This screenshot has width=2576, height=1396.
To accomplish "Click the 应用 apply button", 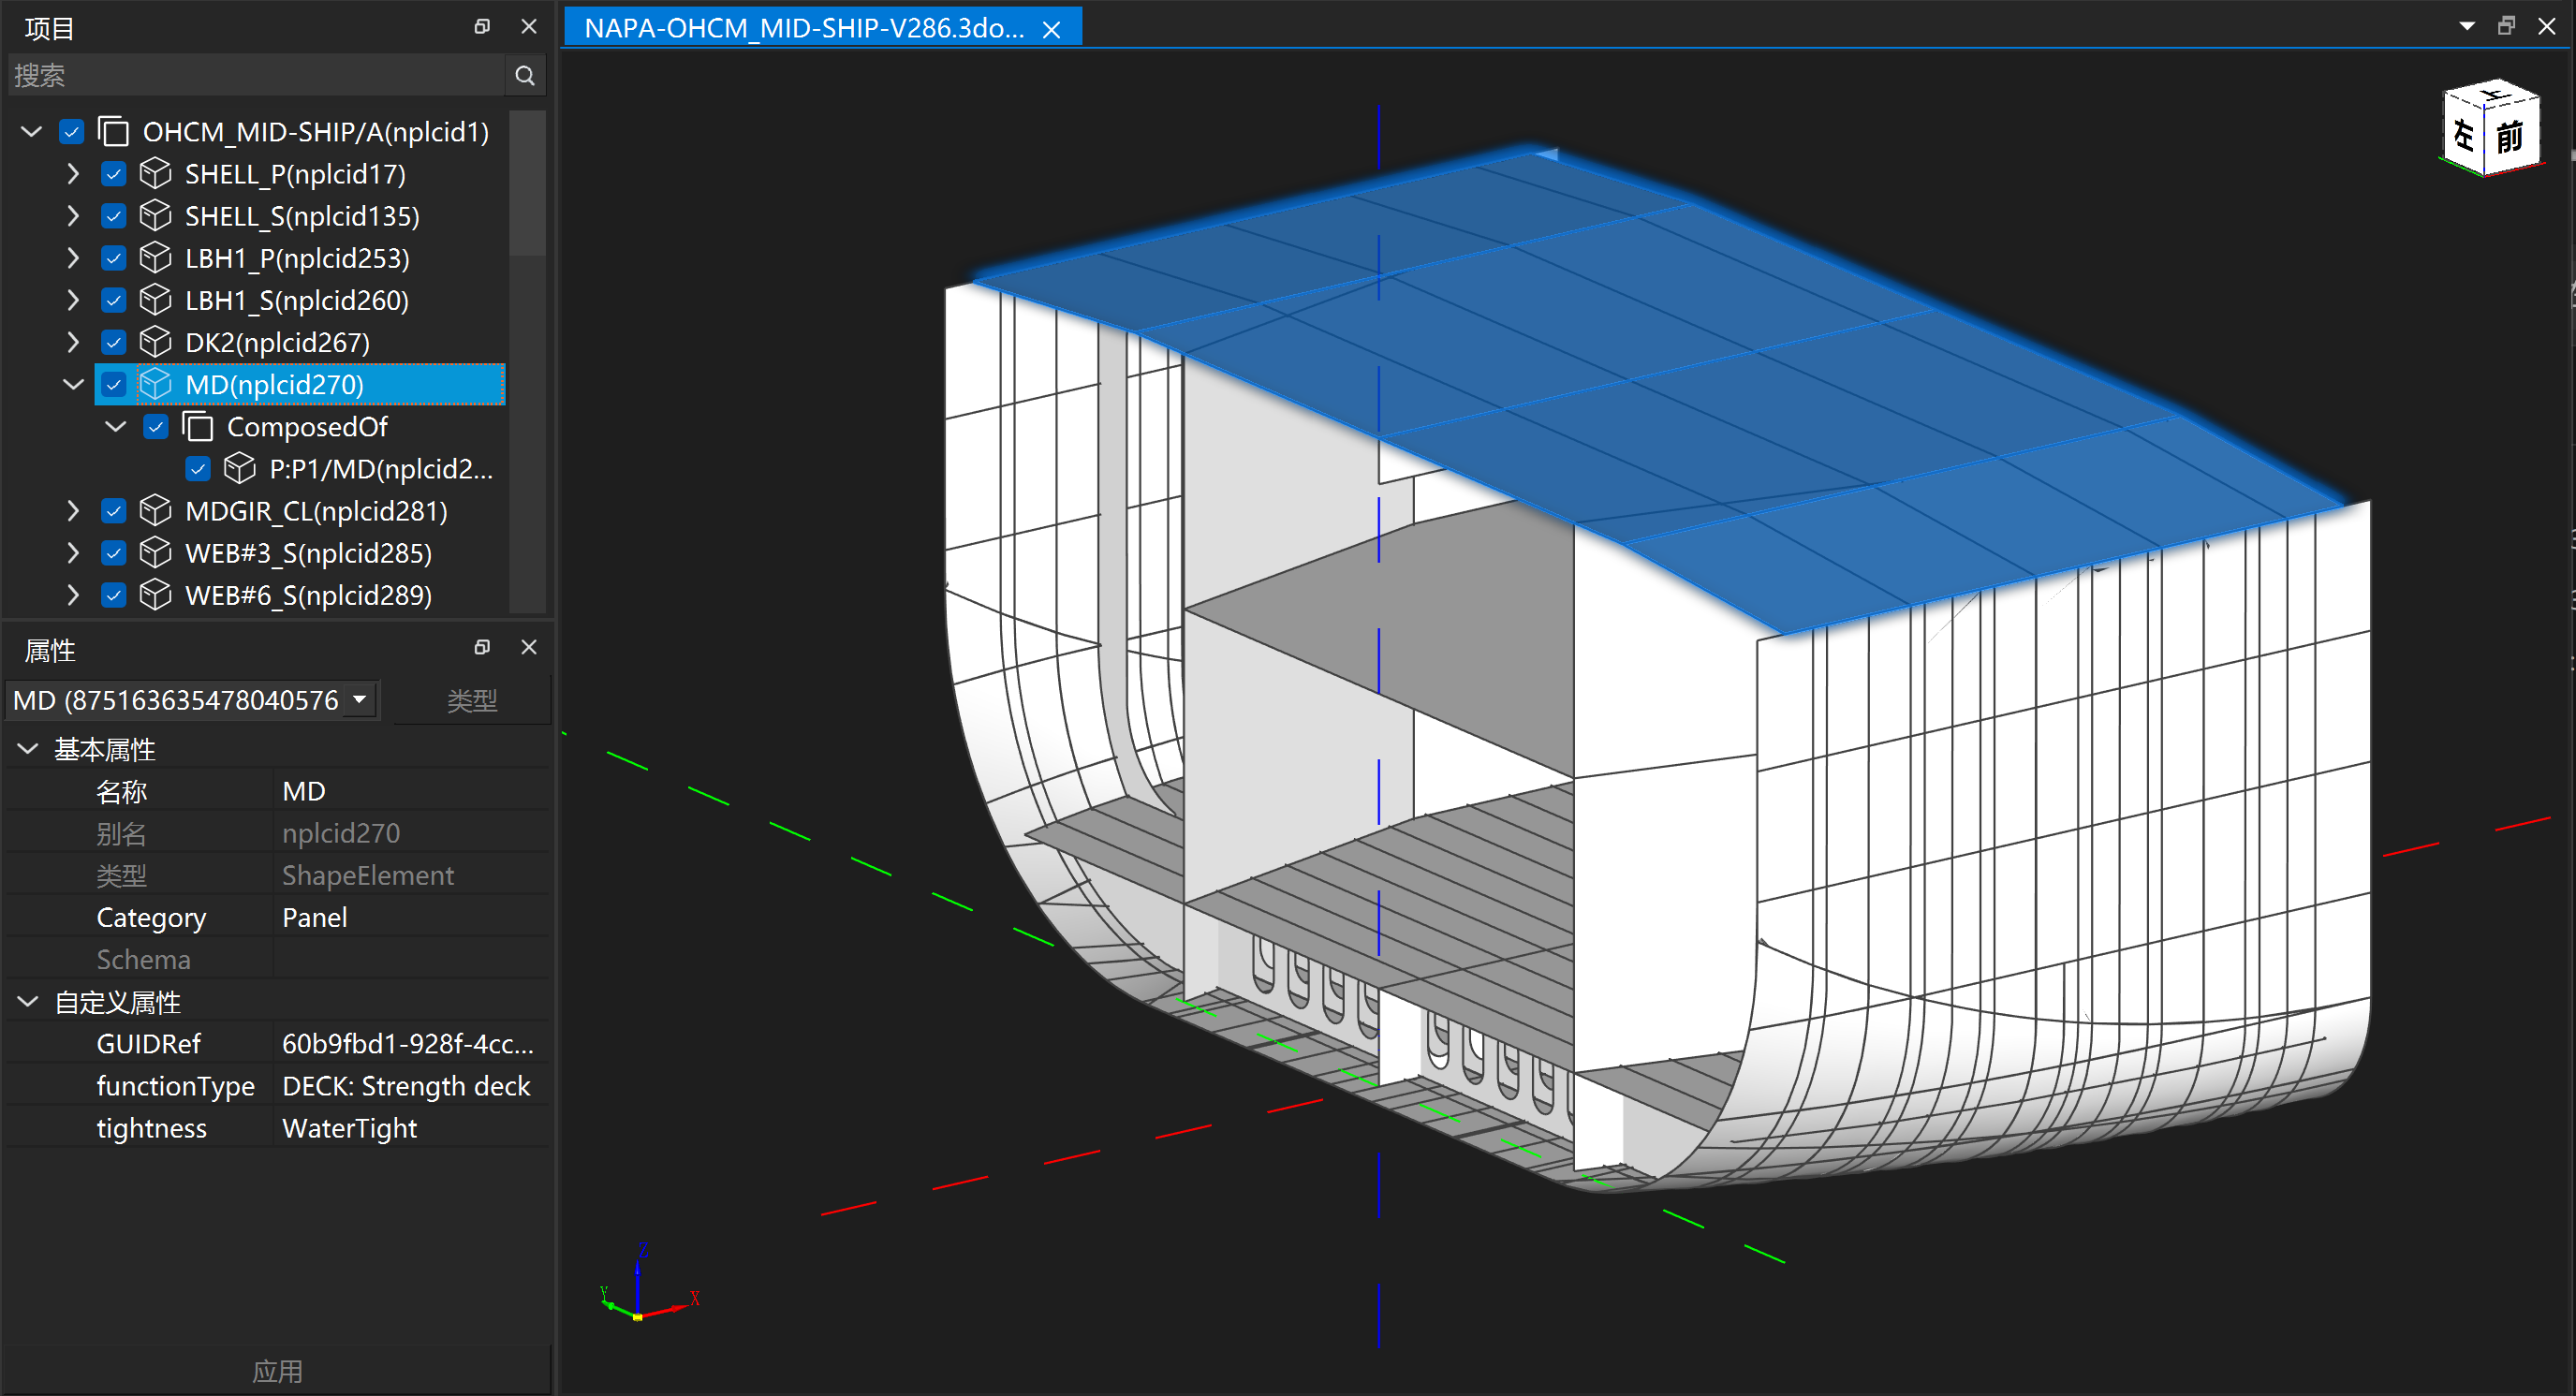I will (277, 1371).
